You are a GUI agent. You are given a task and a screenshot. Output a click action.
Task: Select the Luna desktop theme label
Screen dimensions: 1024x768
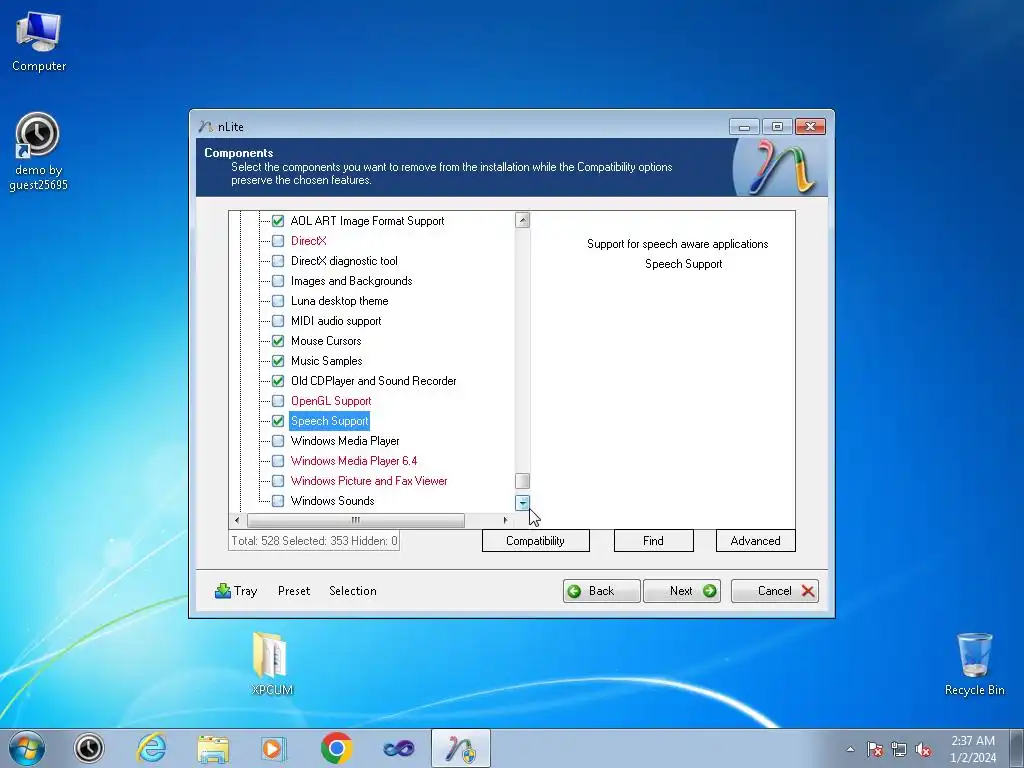click(340, 301)
